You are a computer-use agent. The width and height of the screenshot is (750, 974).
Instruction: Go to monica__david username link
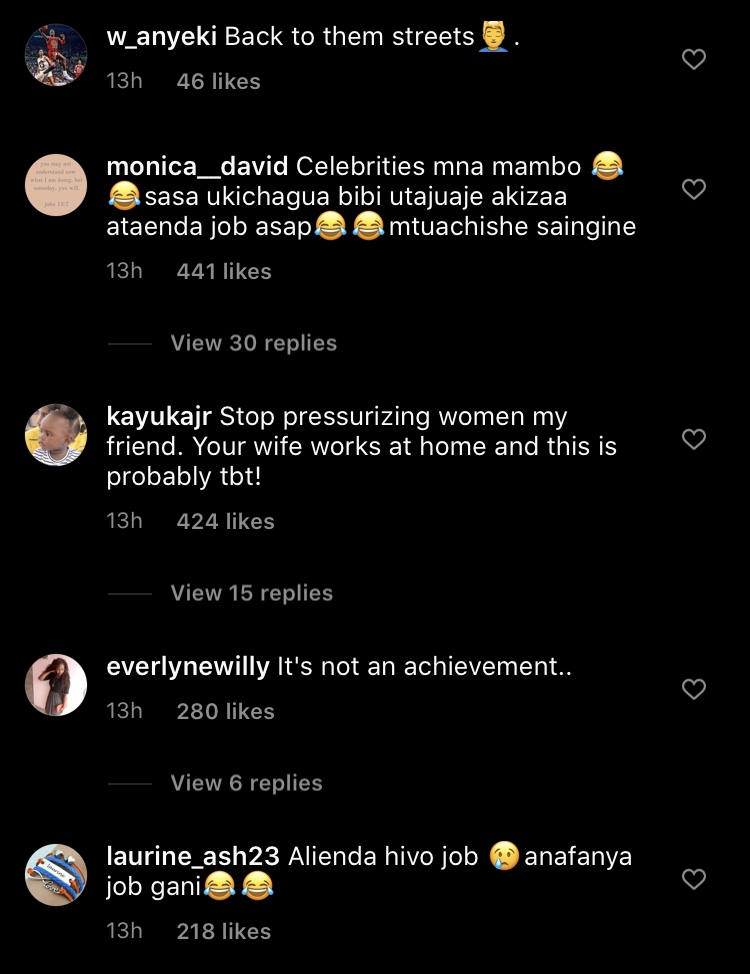[x=198, y=165]
